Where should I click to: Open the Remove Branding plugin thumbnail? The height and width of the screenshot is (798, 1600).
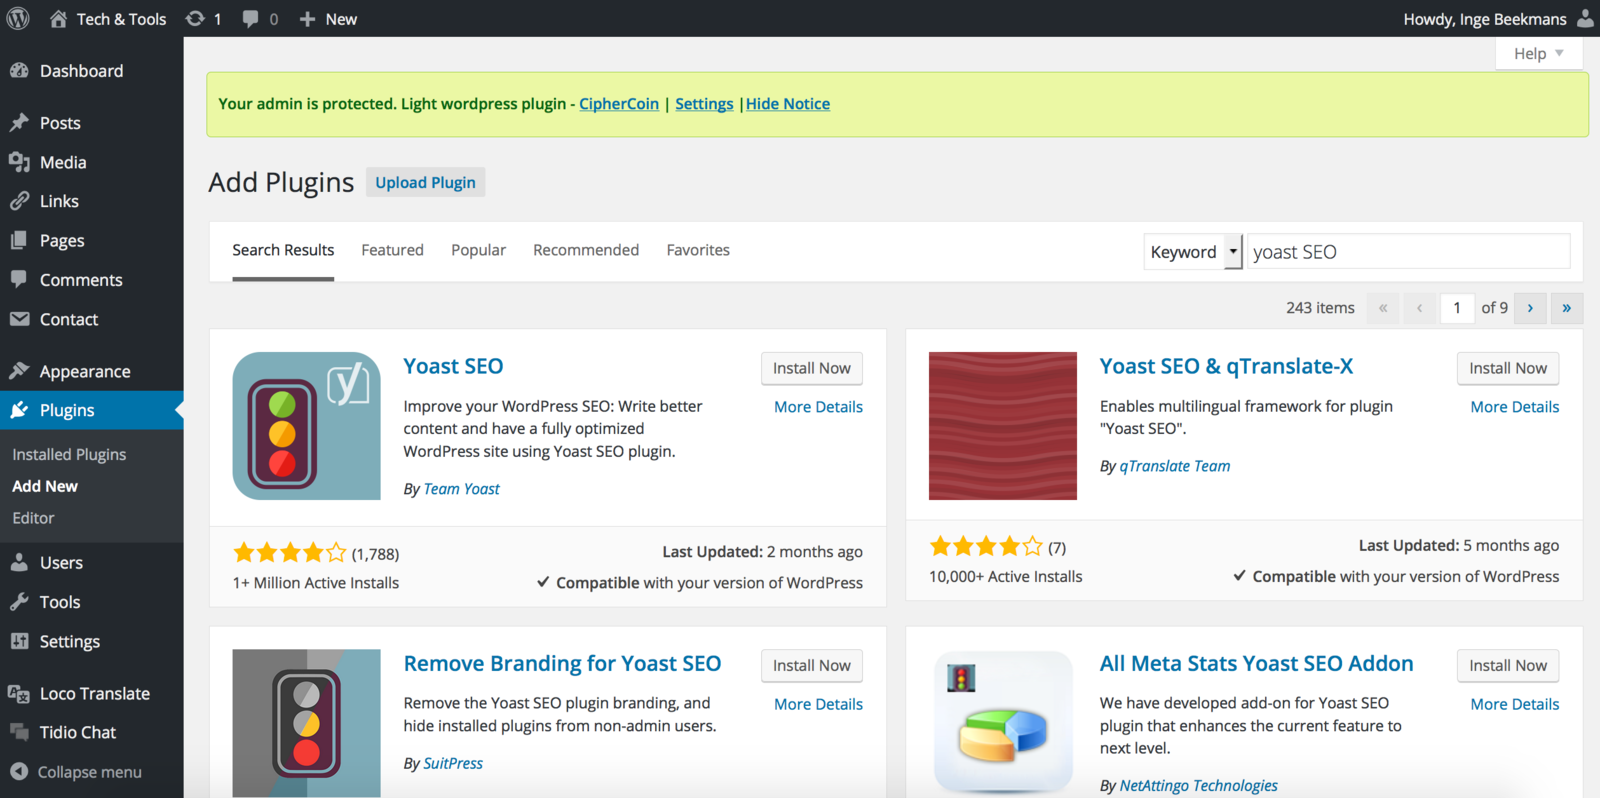[306, 723]
